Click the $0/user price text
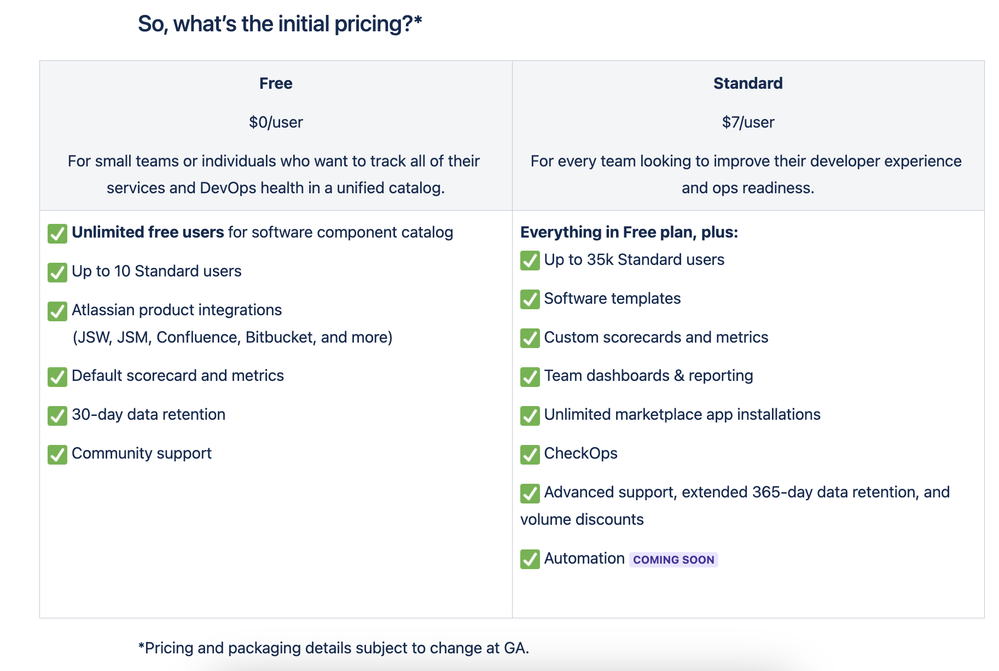Image resolution: width=999 pixels, height=671 pixels. click(x=276, y=123)
